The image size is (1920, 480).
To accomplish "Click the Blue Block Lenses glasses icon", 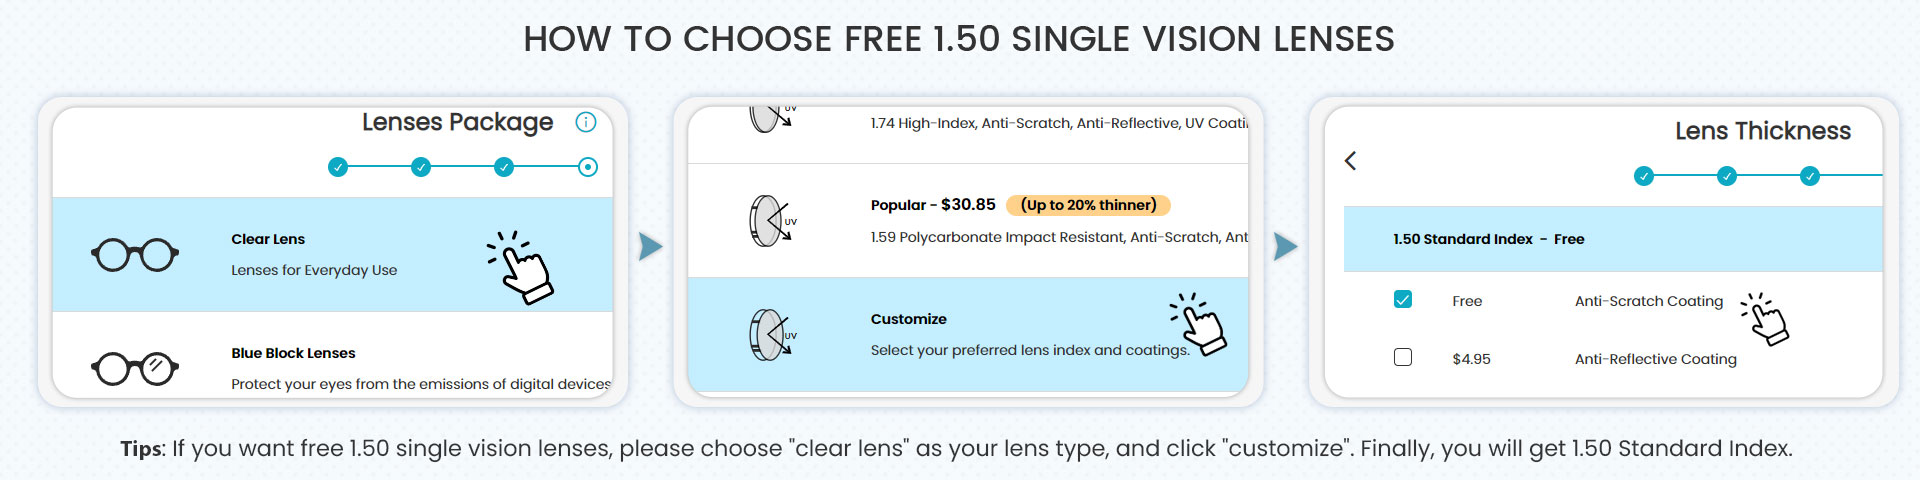I will click(135, 368).
